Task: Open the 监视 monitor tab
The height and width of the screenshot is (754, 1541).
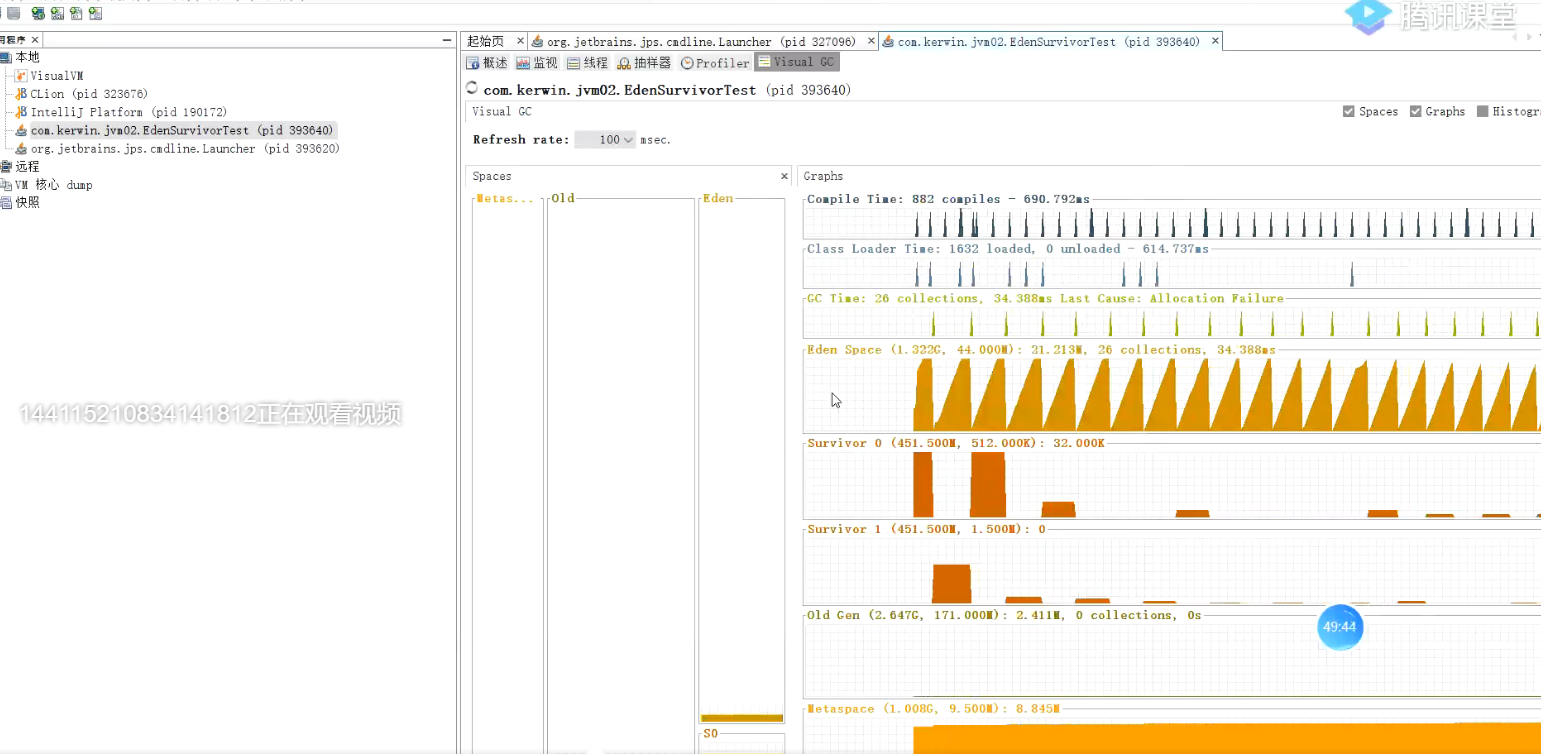Action: click(x=537, y=63)
